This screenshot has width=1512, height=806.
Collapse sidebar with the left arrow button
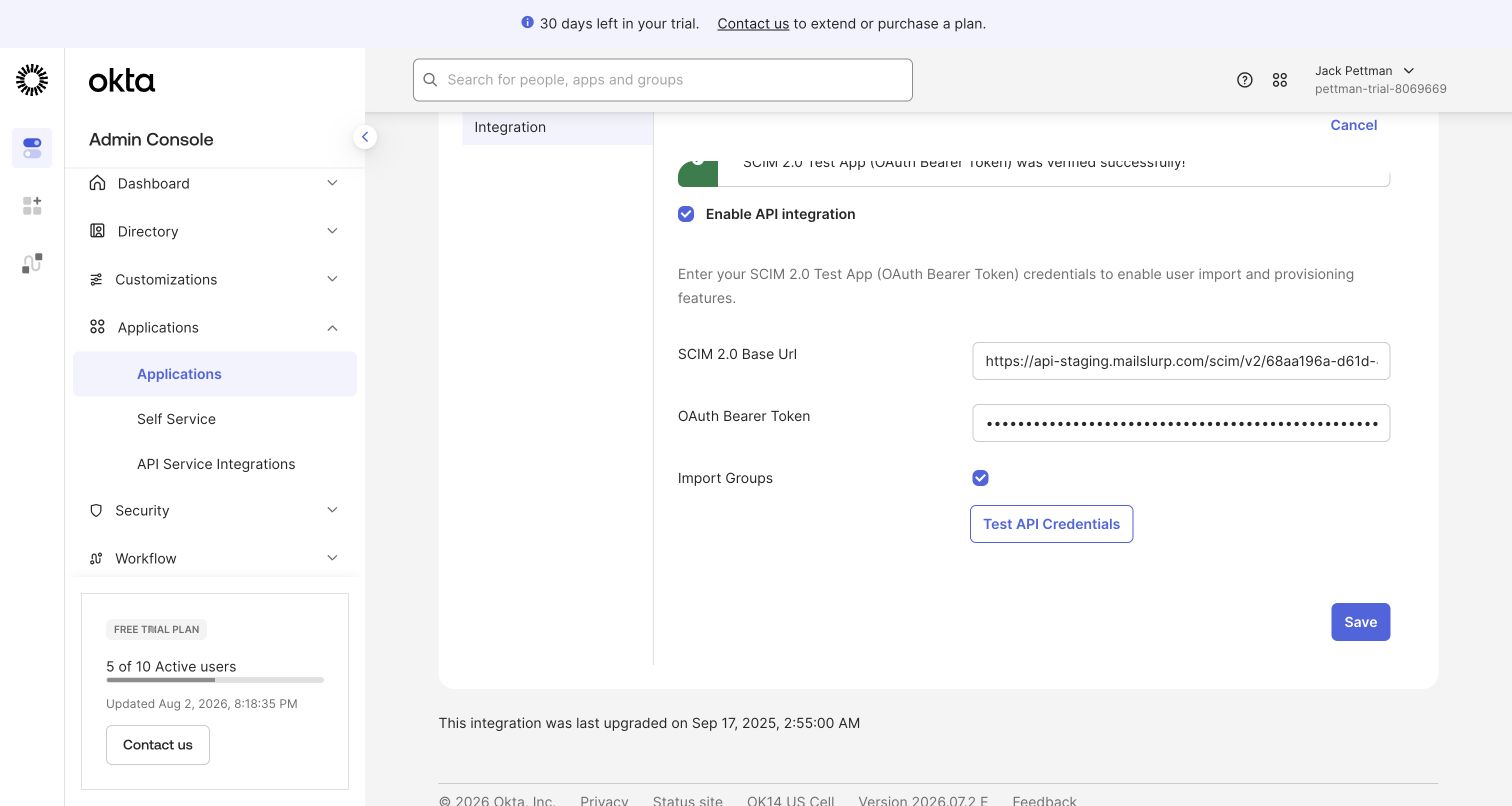point(365,137)
